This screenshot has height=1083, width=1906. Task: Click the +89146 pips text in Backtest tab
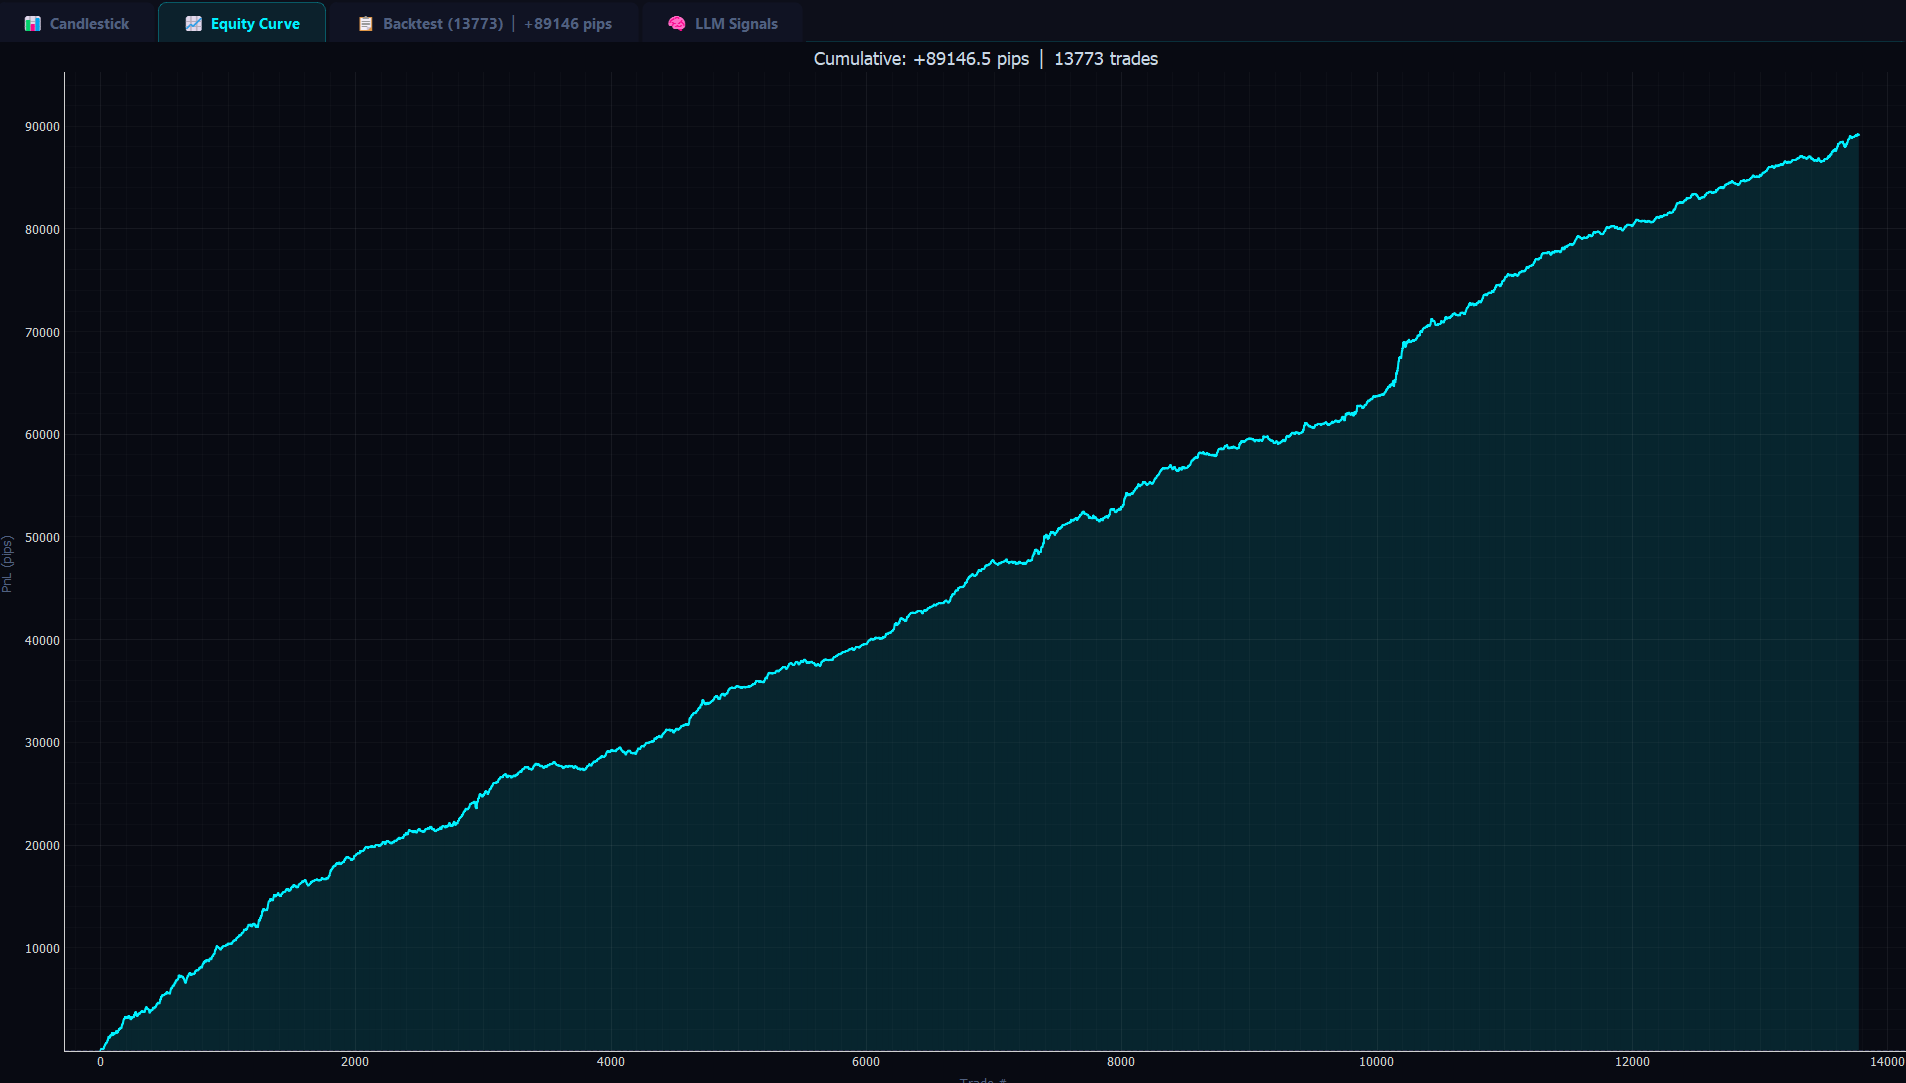(x=568, y=24)
